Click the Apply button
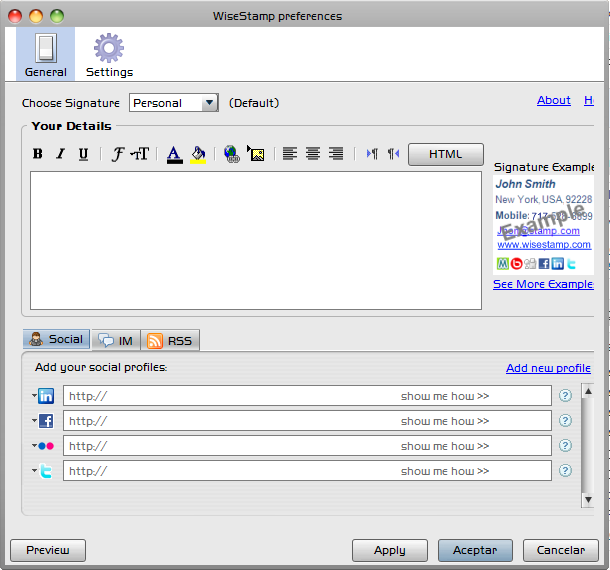 [x=390, y=550]
